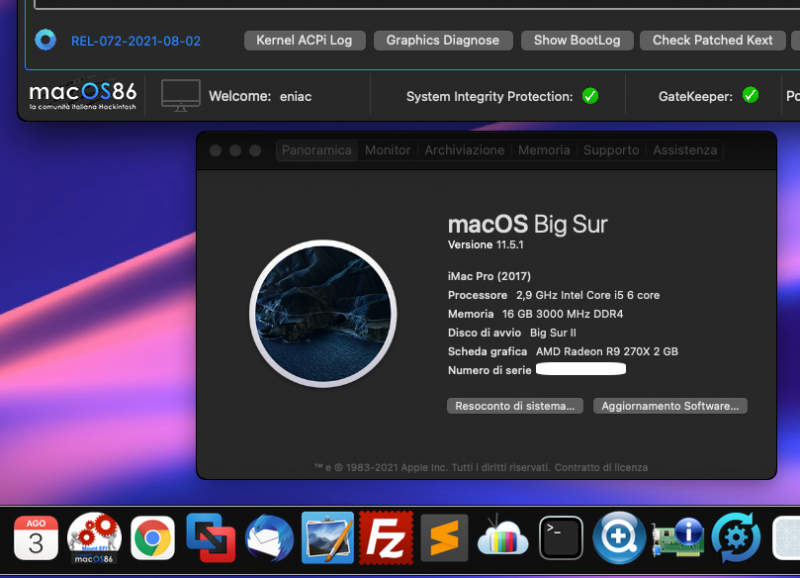Open the hardware info card dock icon
800x578 pixels.
click(678, 538)
